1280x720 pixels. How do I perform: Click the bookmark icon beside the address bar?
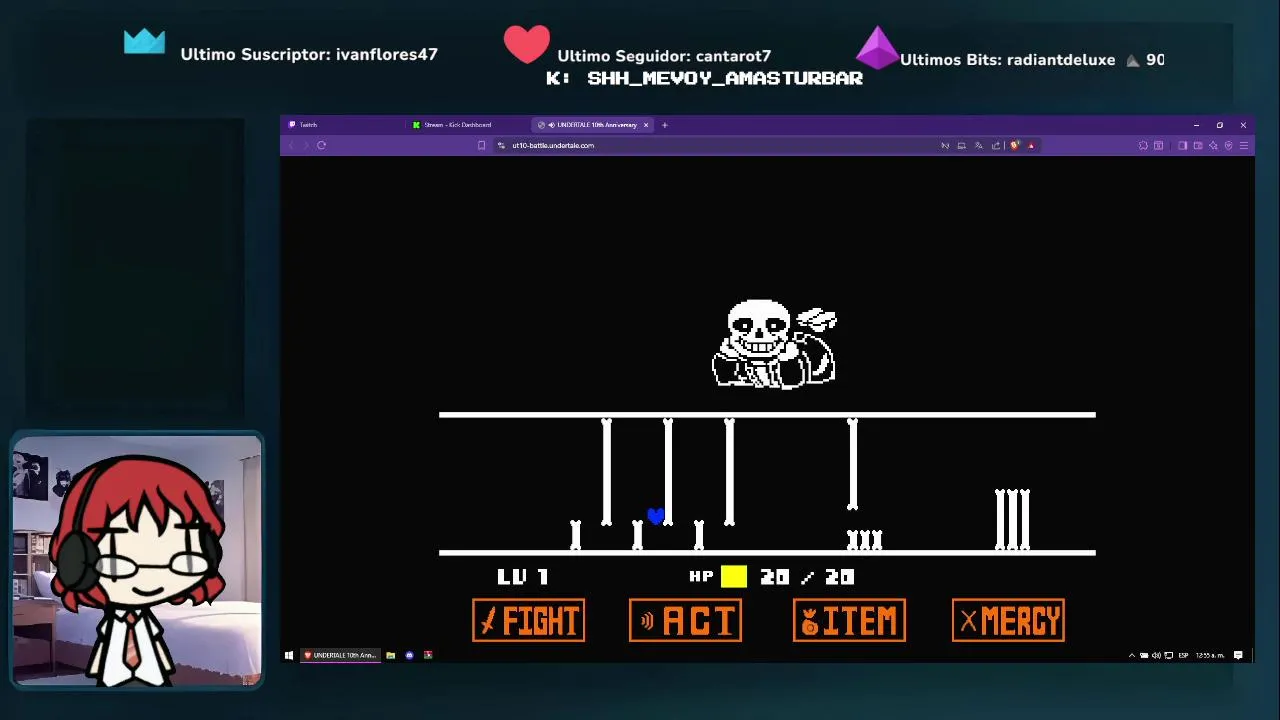[481, 145]
